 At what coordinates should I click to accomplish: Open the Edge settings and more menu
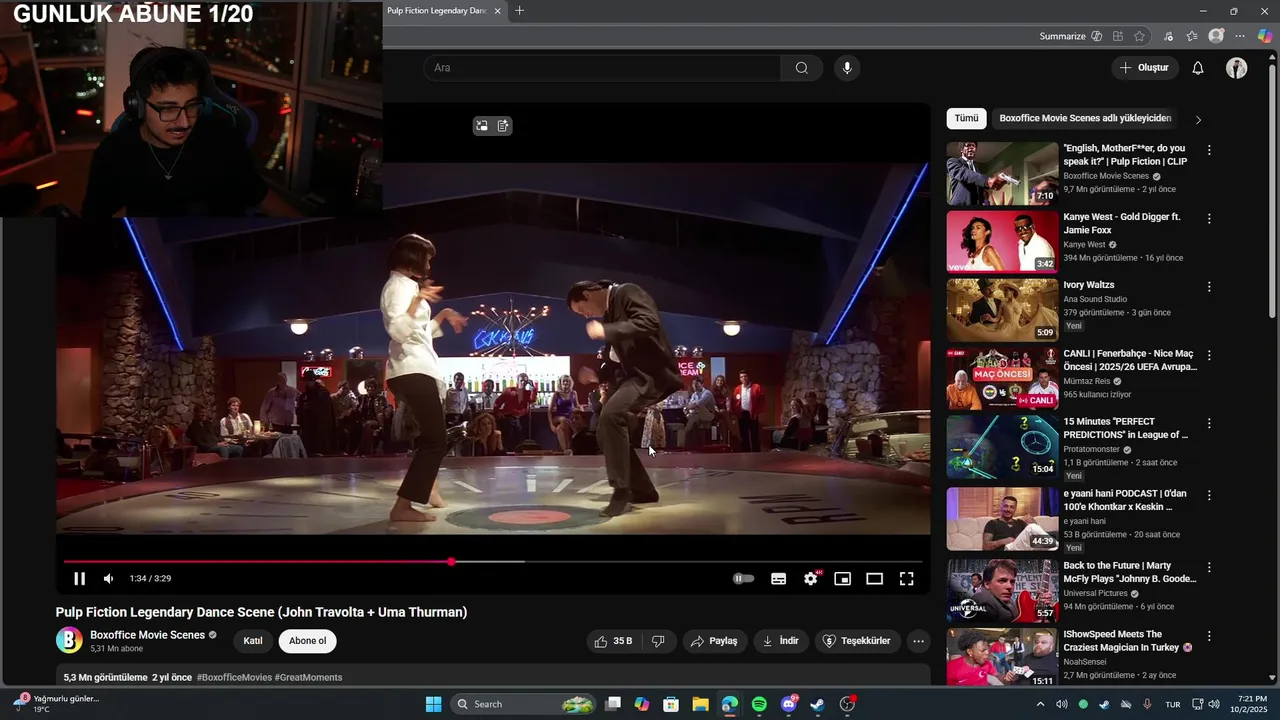1241,36
